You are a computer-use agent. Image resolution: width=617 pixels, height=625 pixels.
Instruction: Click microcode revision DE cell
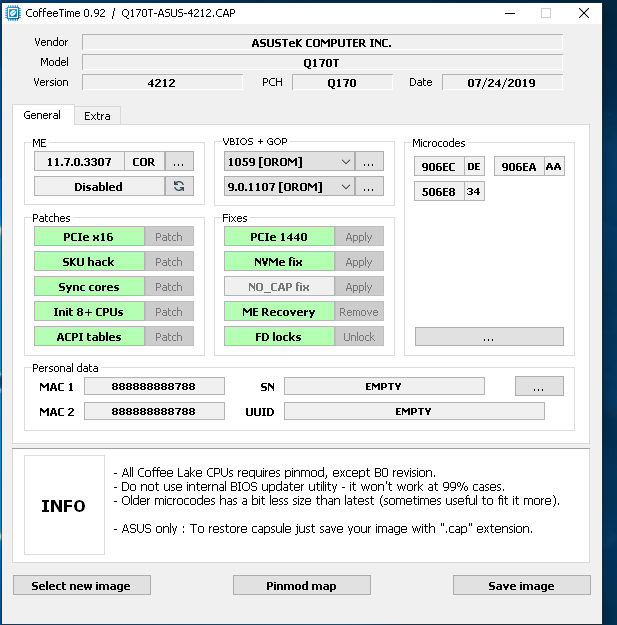pyautogui.click(x=474, y=167)
